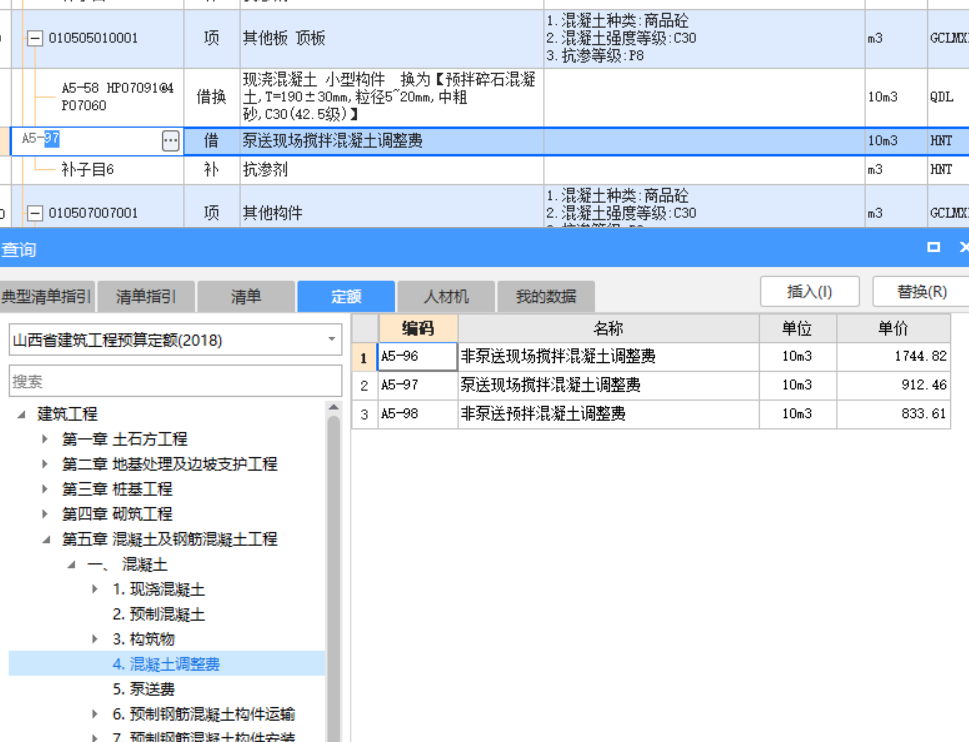Viewport: 969px width, 742px height.
Task: Click price cell 912.46
Action: pyautogui.click(x=894, y=385)
